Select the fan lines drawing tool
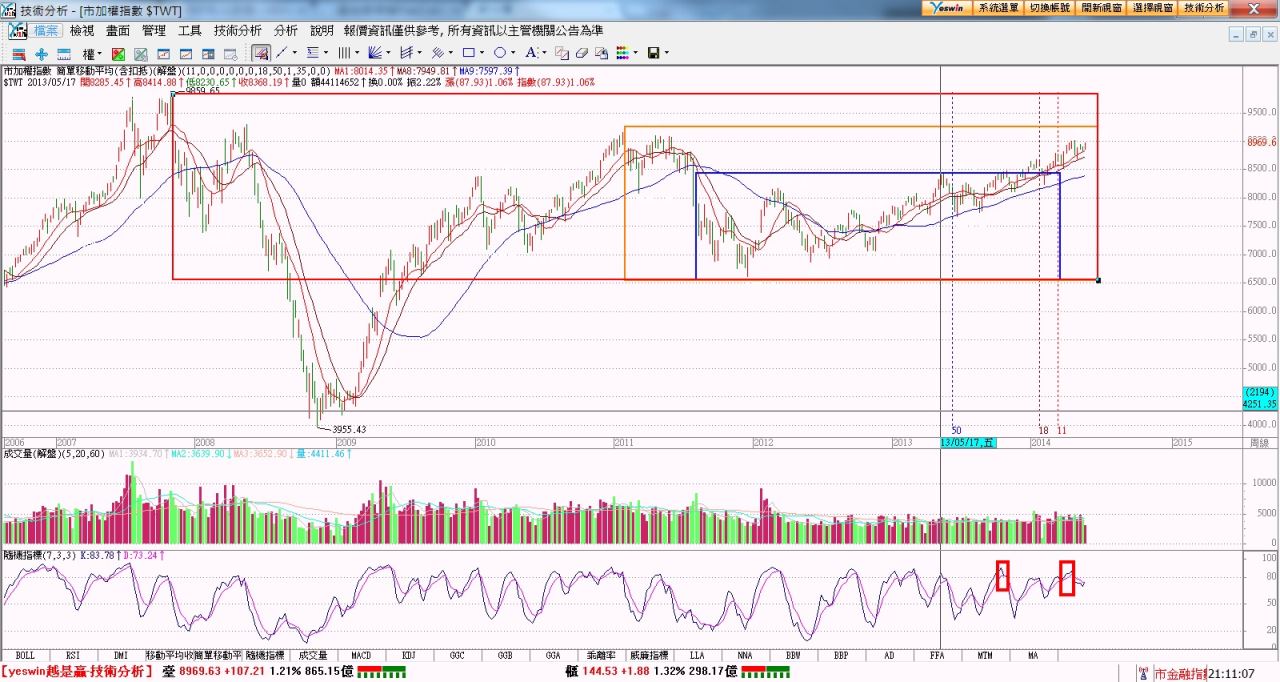 click(375, 53)
